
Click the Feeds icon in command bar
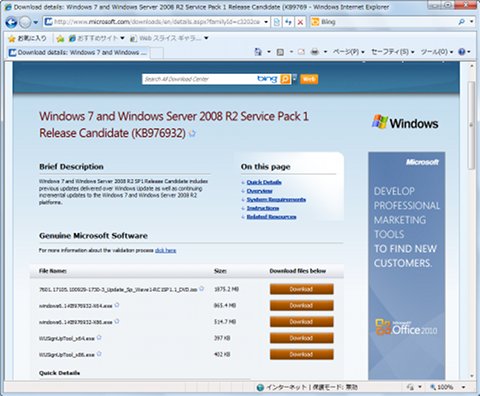(280, 52)
